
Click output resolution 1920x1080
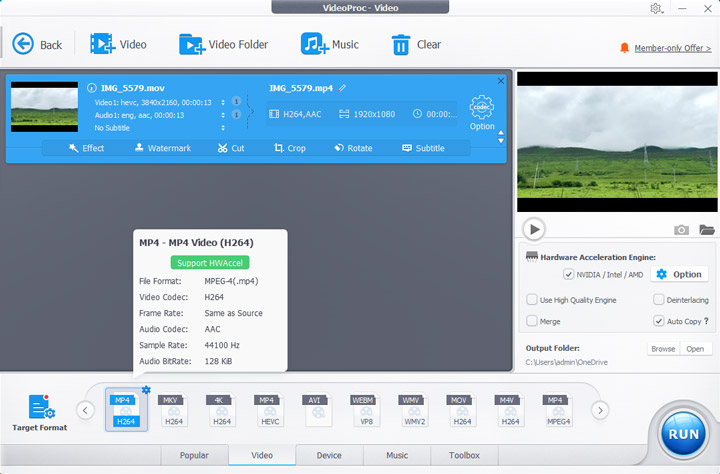pos(367,114)
